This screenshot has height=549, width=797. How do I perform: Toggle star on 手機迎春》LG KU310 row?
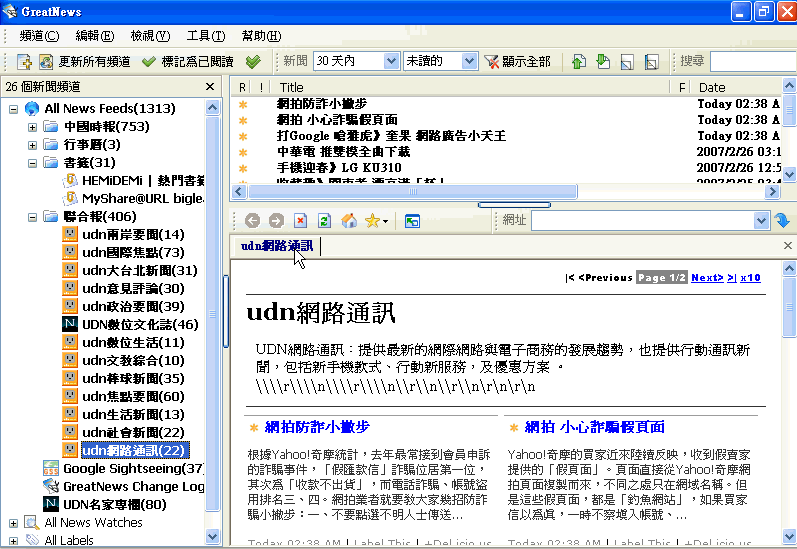tap(243, 168)
